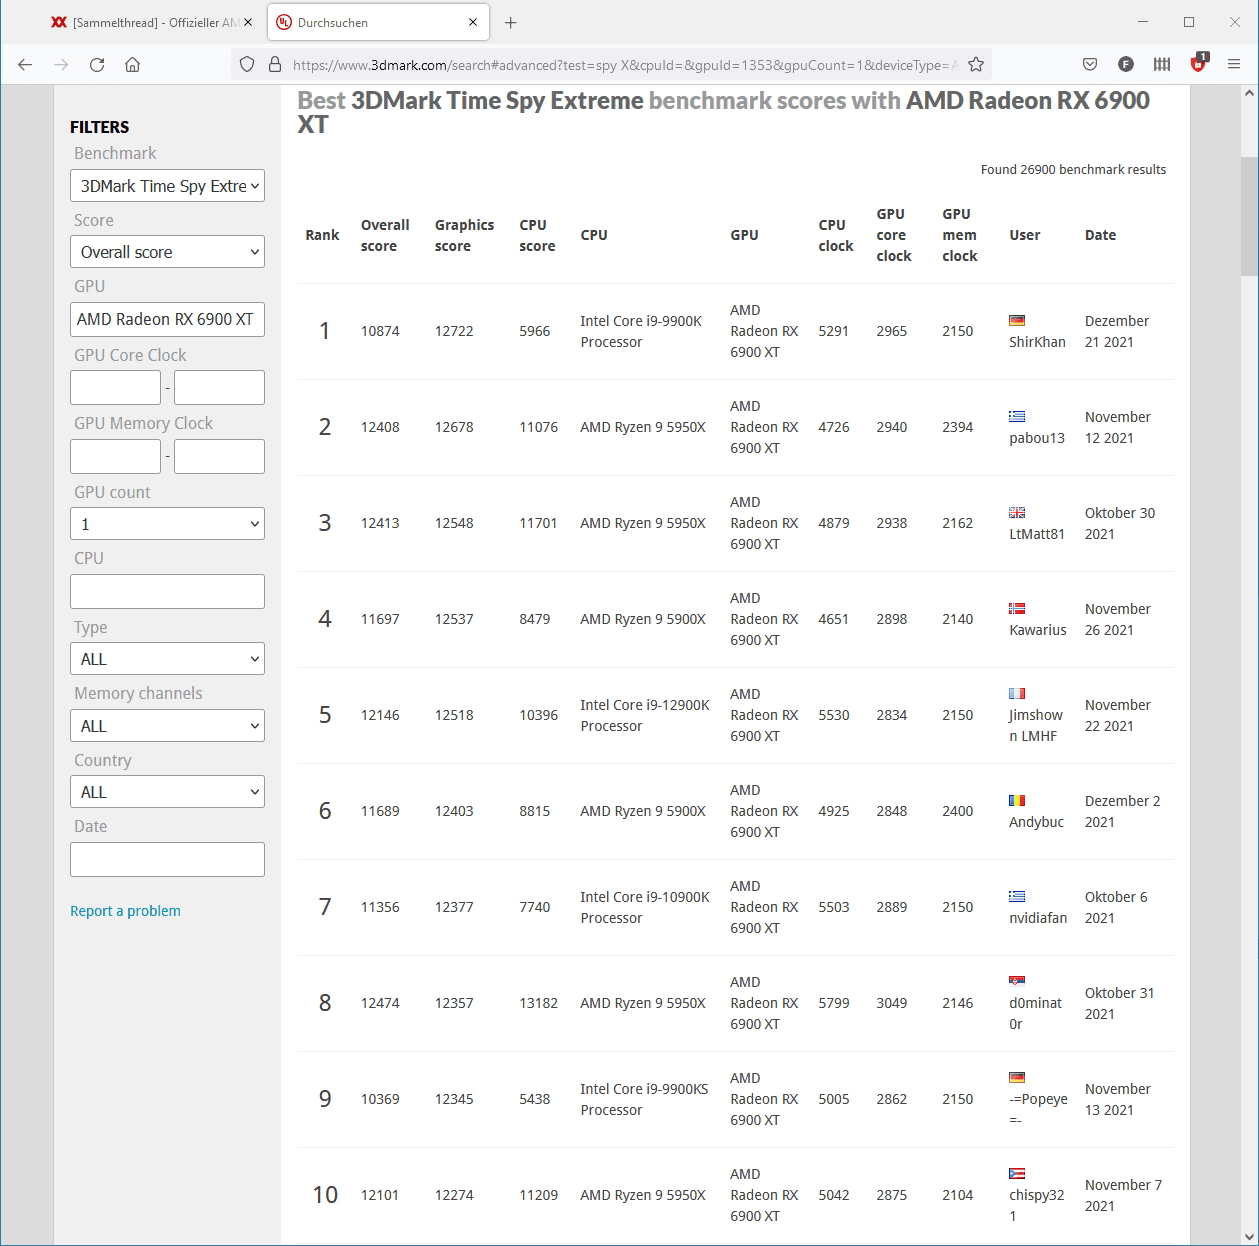Open the Benchmark dropdown
The width and height of the screenshot is (1259, 1246).
[167, 186]
